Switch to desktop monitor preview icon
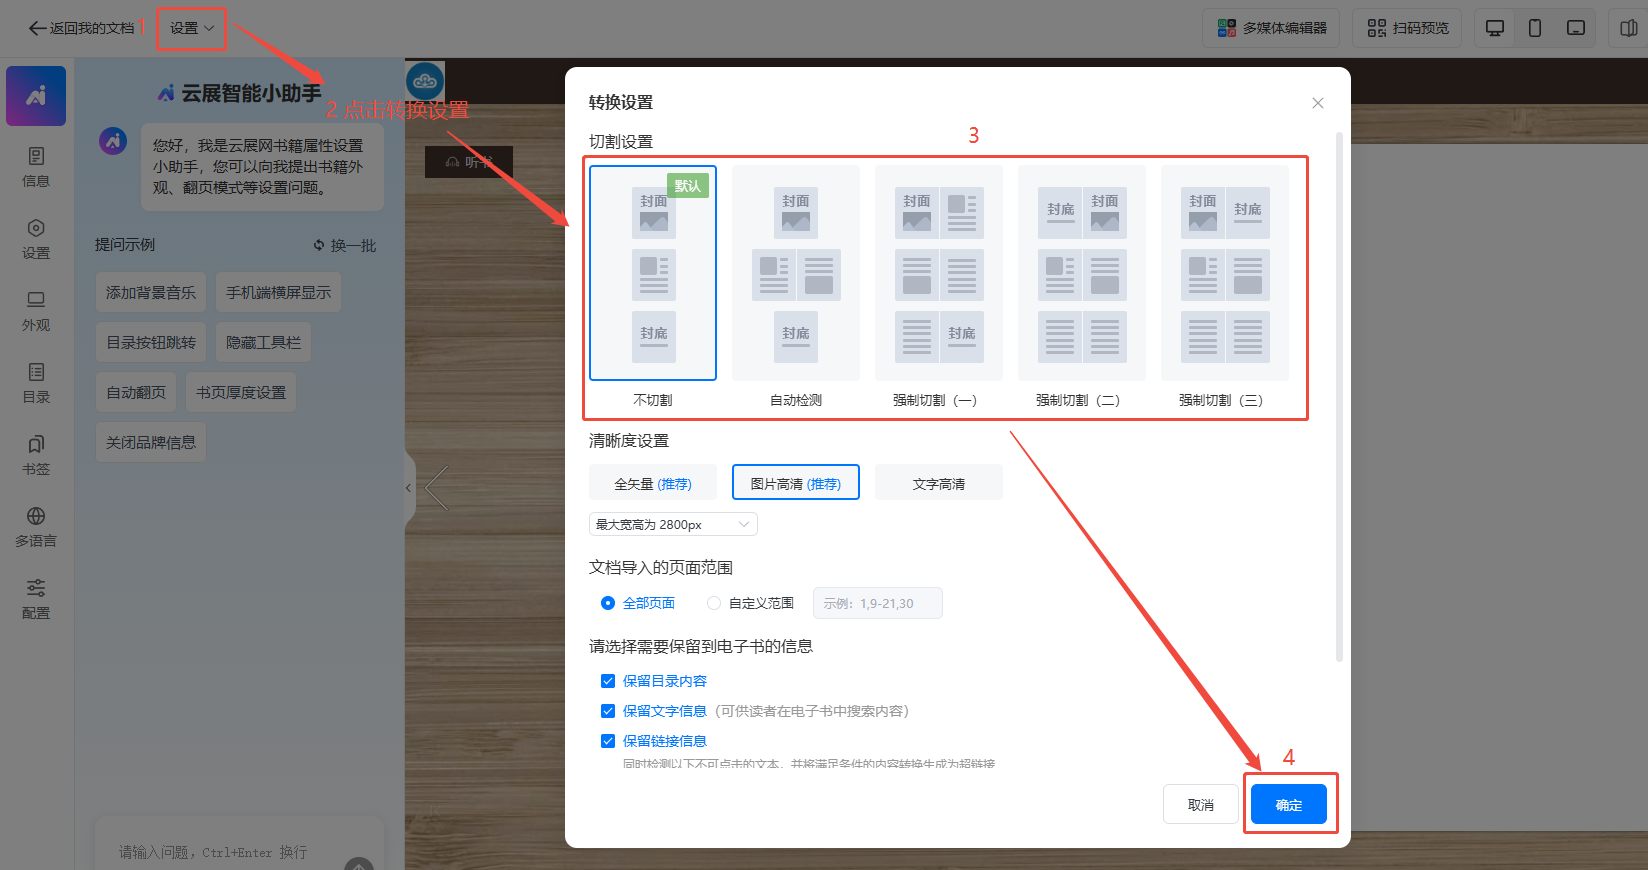This screenshot has width=1648, height=870. (x=1495, y=28)
